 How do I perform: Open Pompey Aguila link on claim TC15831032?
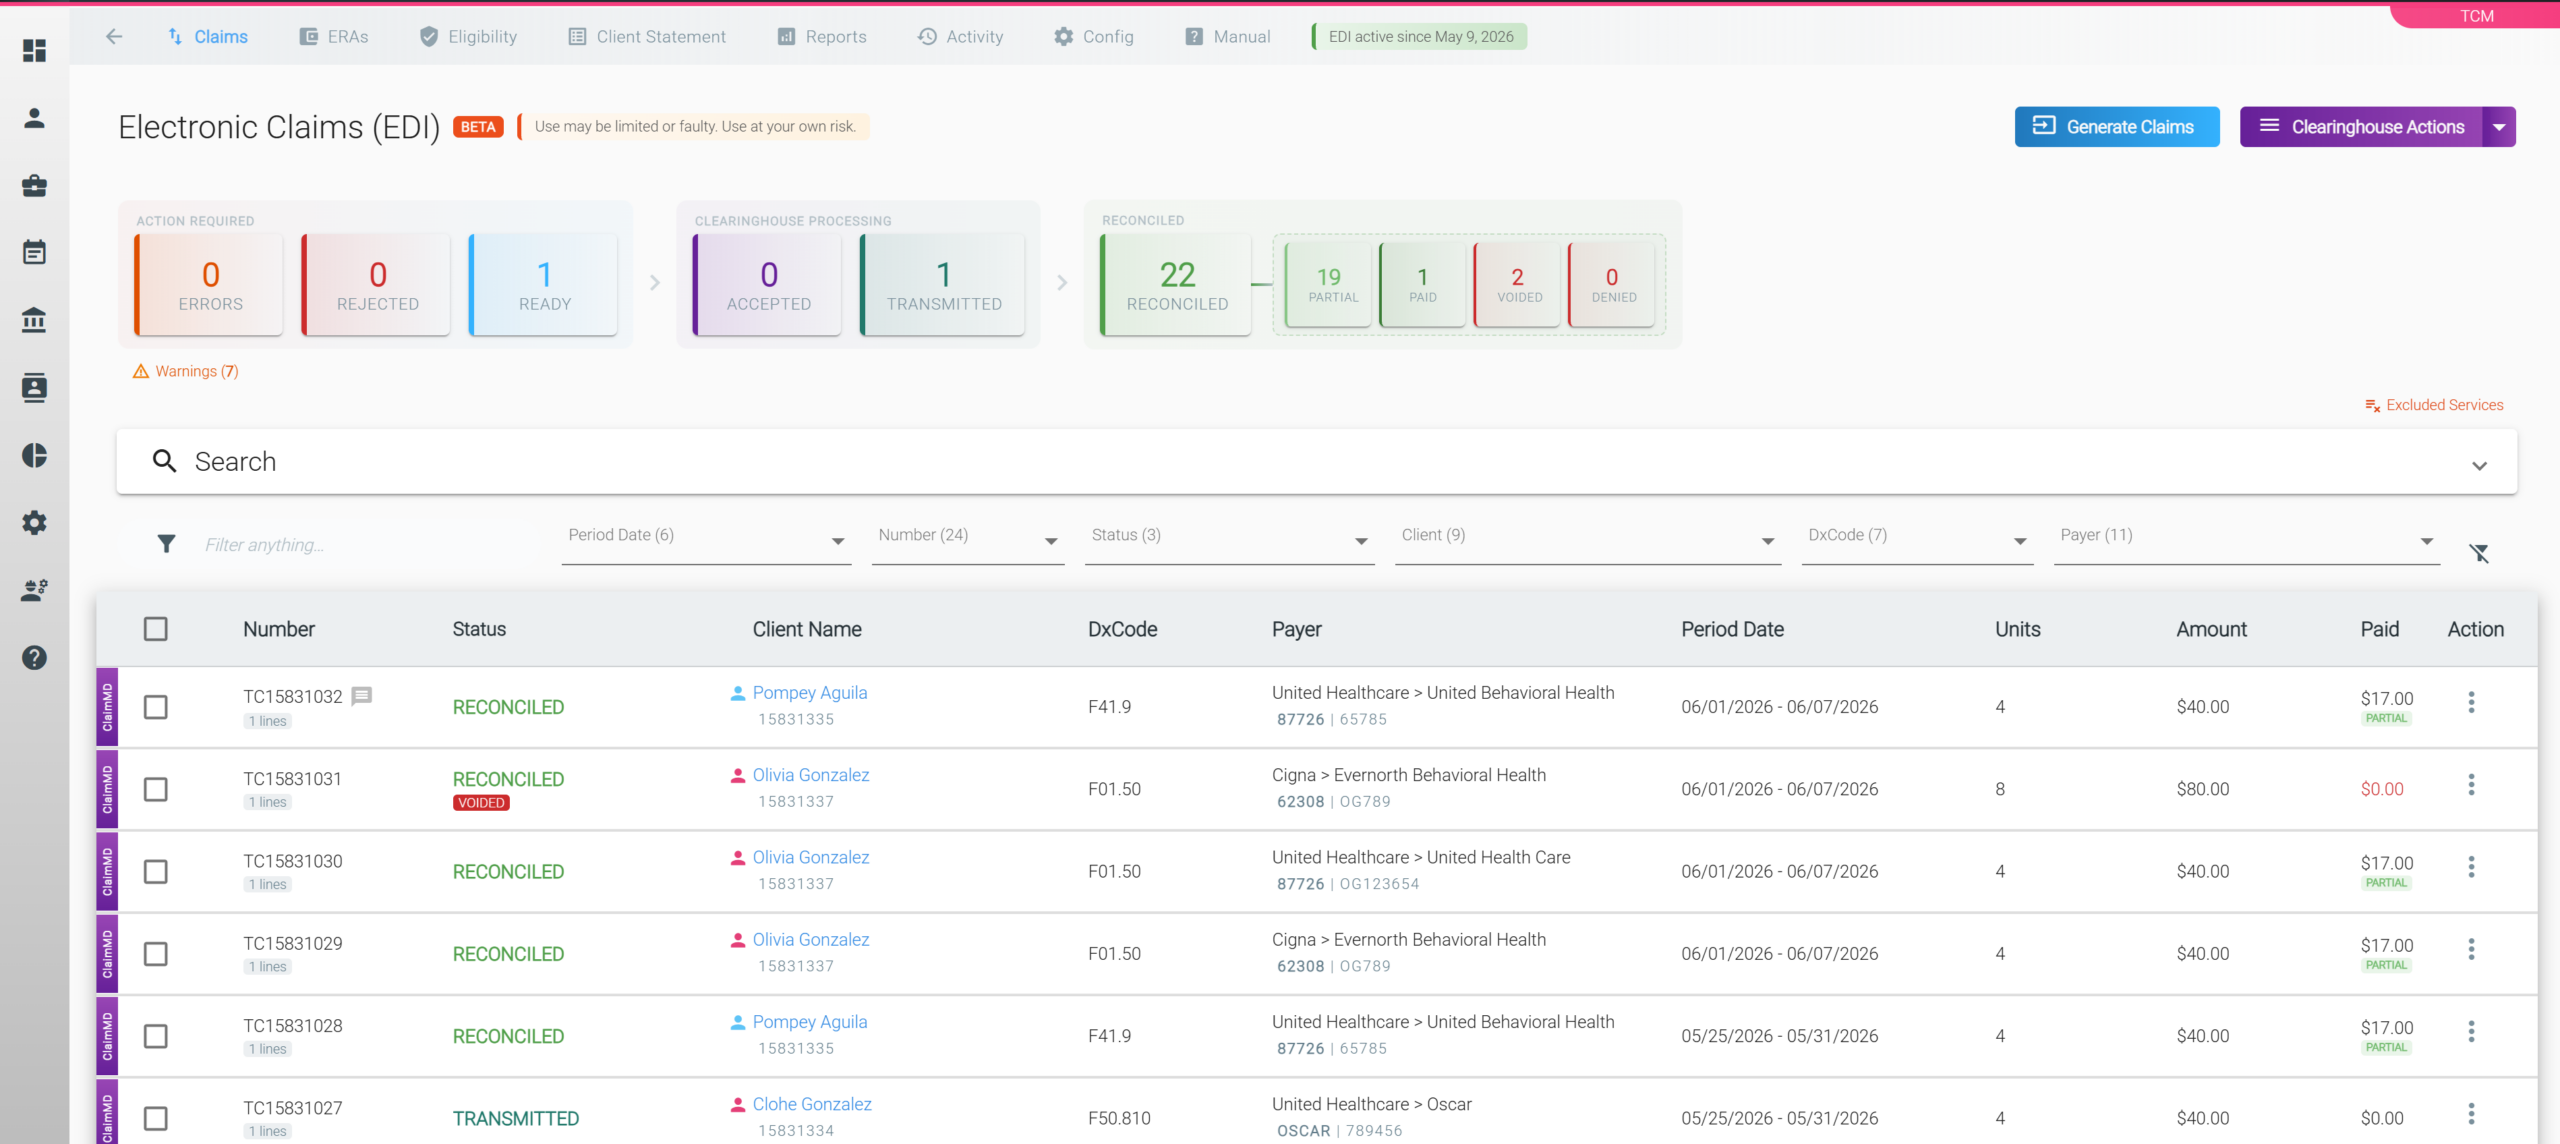coord(810,693)
